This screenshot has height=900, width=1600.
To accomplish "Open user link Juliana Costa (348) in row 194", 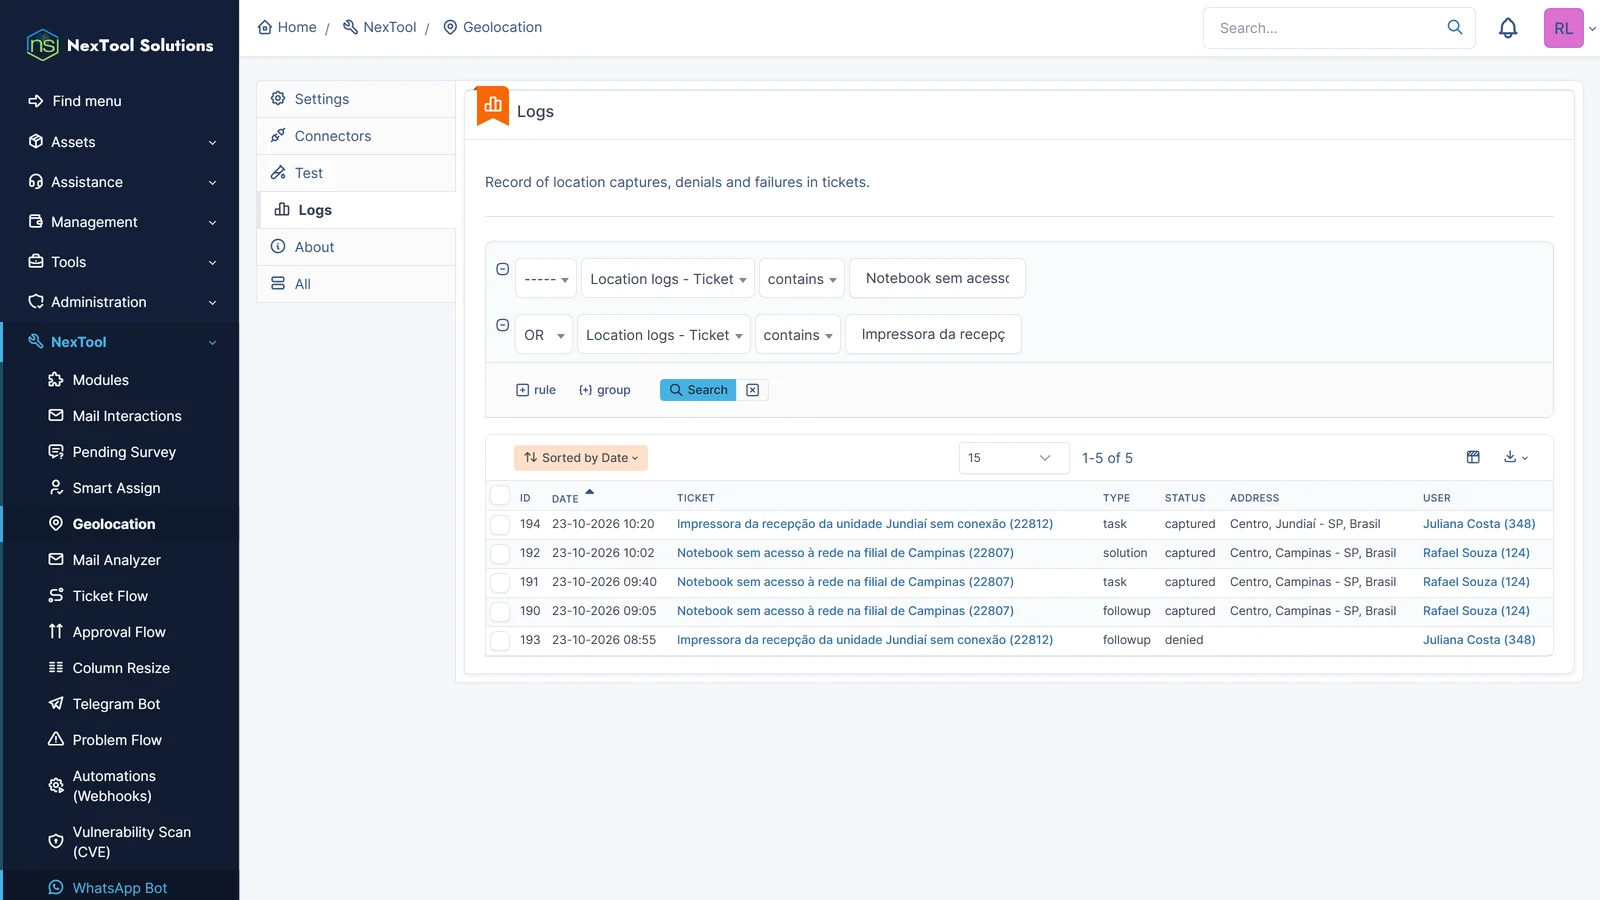I will [1479, 524].
